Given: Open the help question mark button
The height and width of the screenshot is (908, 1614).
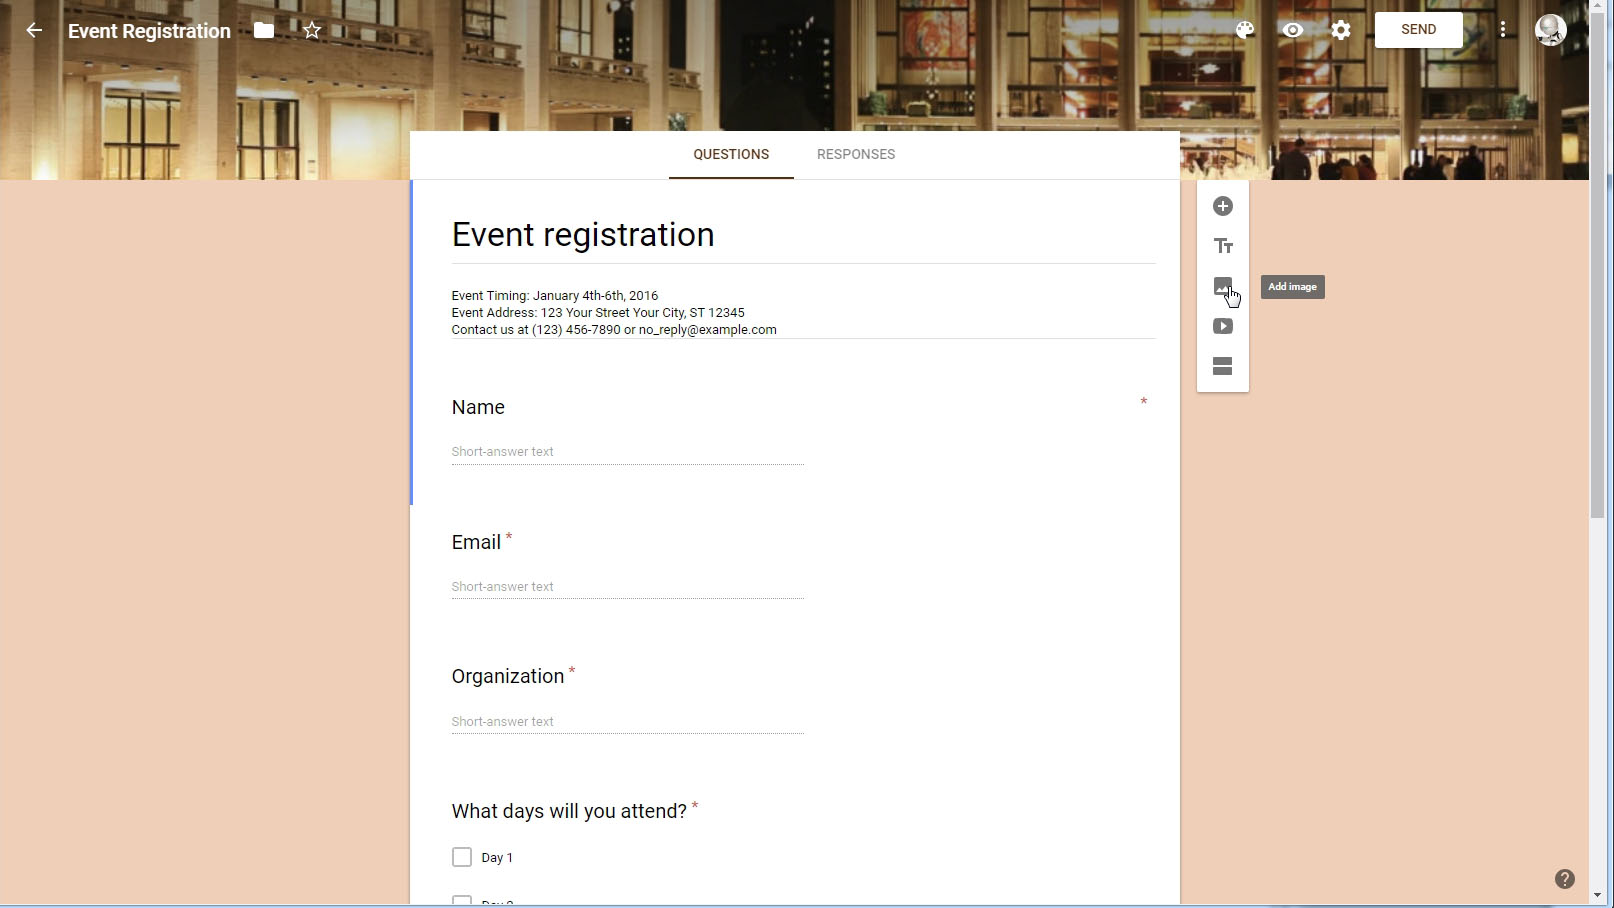Looking at the screenshot, I should tap(1565, 879).
